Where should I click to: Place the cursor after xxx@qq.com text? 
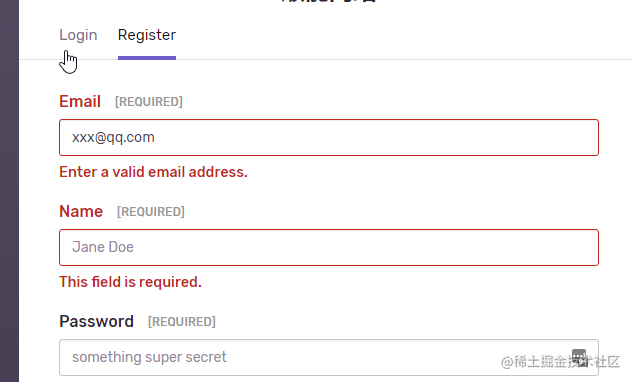156,138
